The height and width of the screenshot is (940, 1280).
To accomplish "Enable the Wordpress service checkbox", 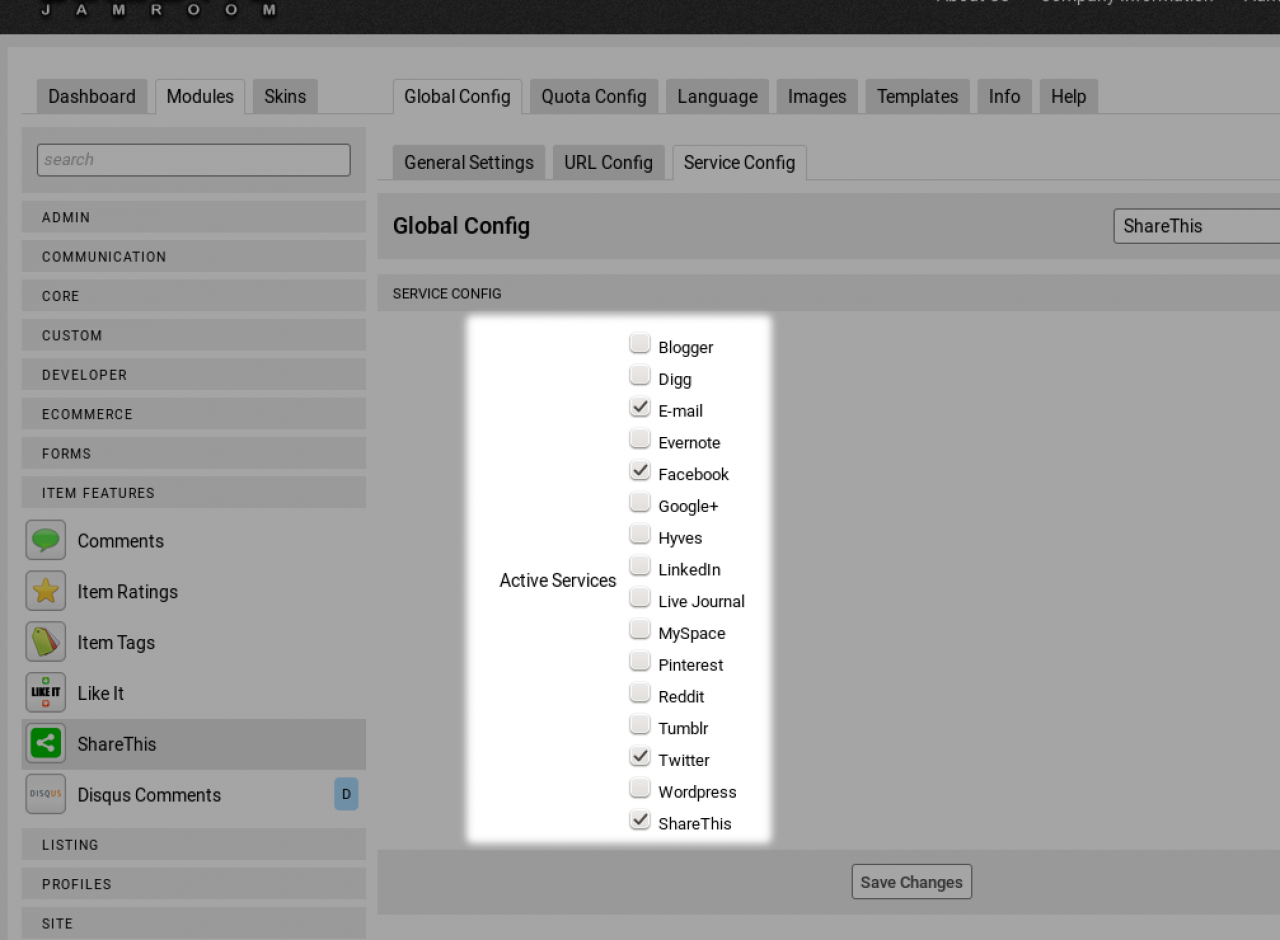I will coord(640,789).
